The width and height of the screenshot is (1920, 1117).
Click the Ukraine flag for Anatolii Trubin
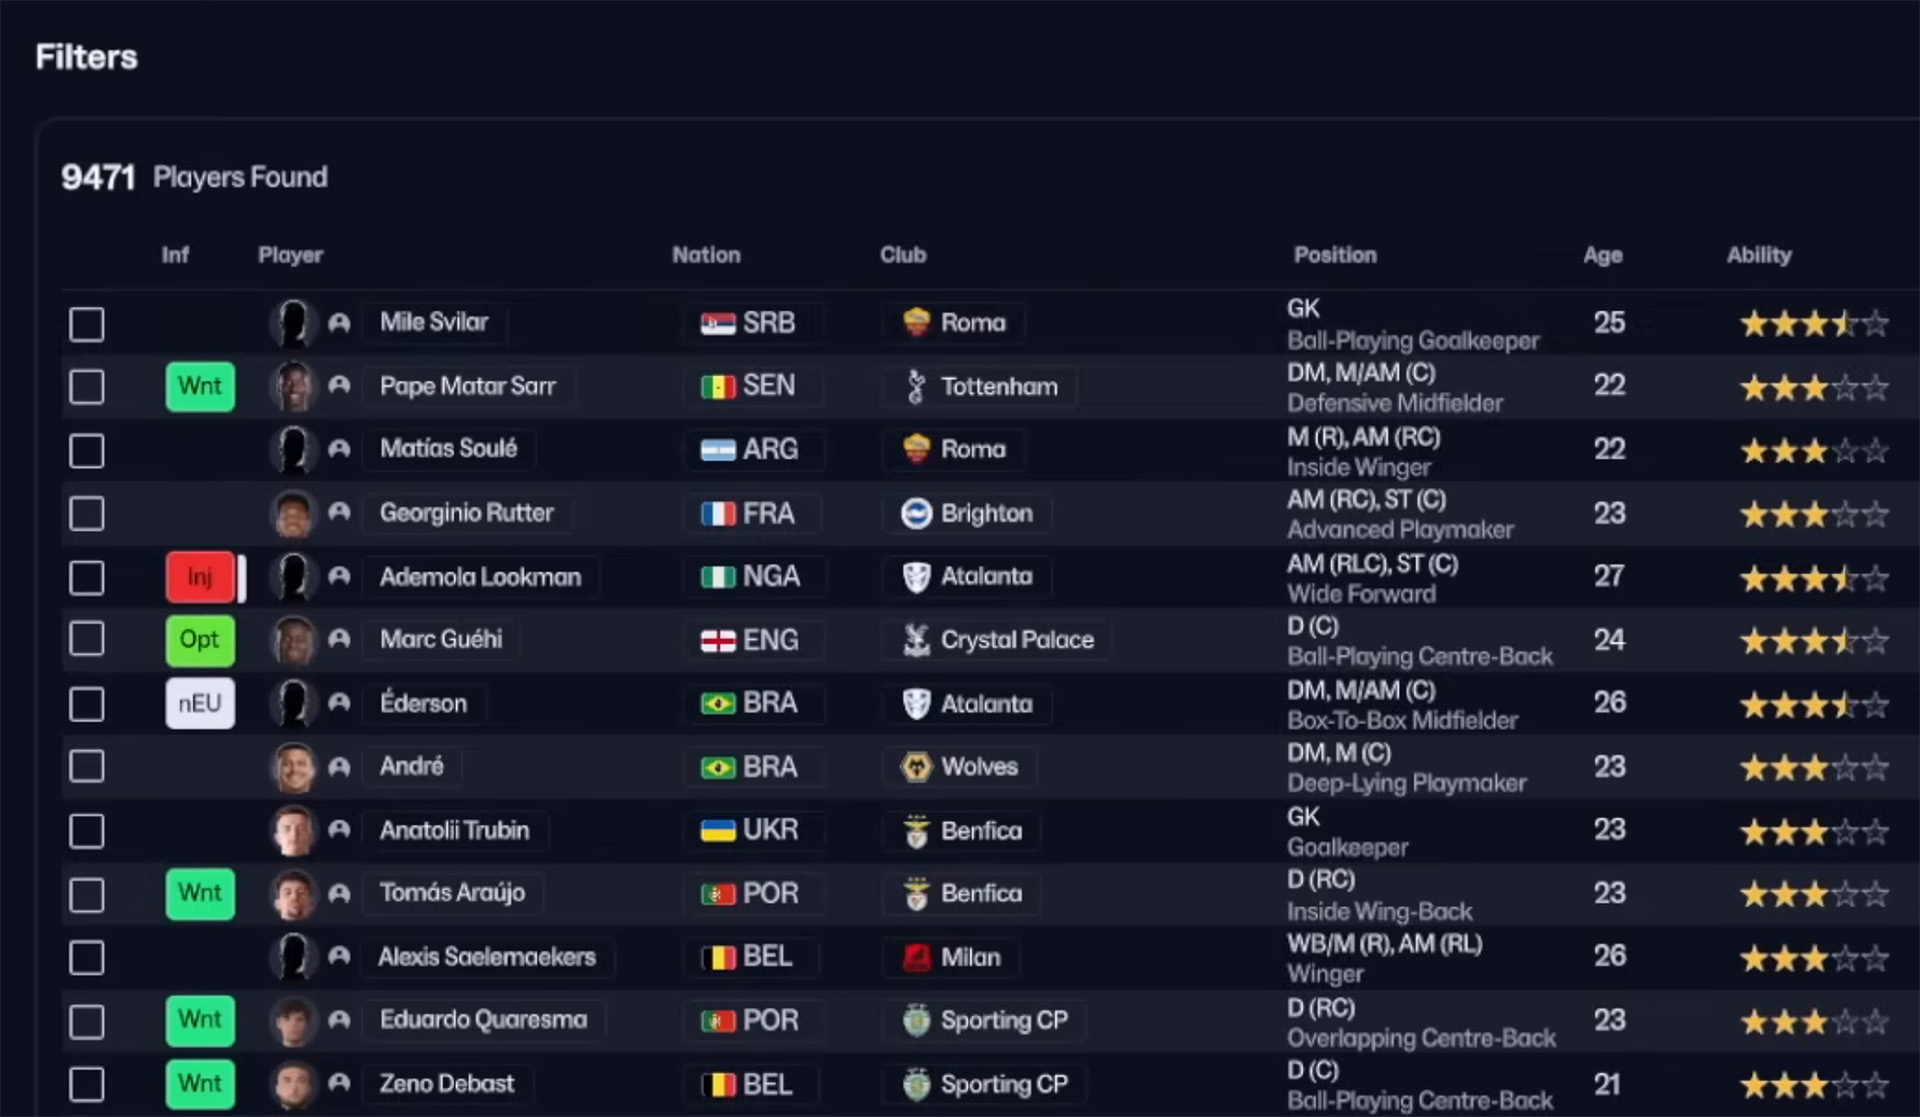(716, 830)
